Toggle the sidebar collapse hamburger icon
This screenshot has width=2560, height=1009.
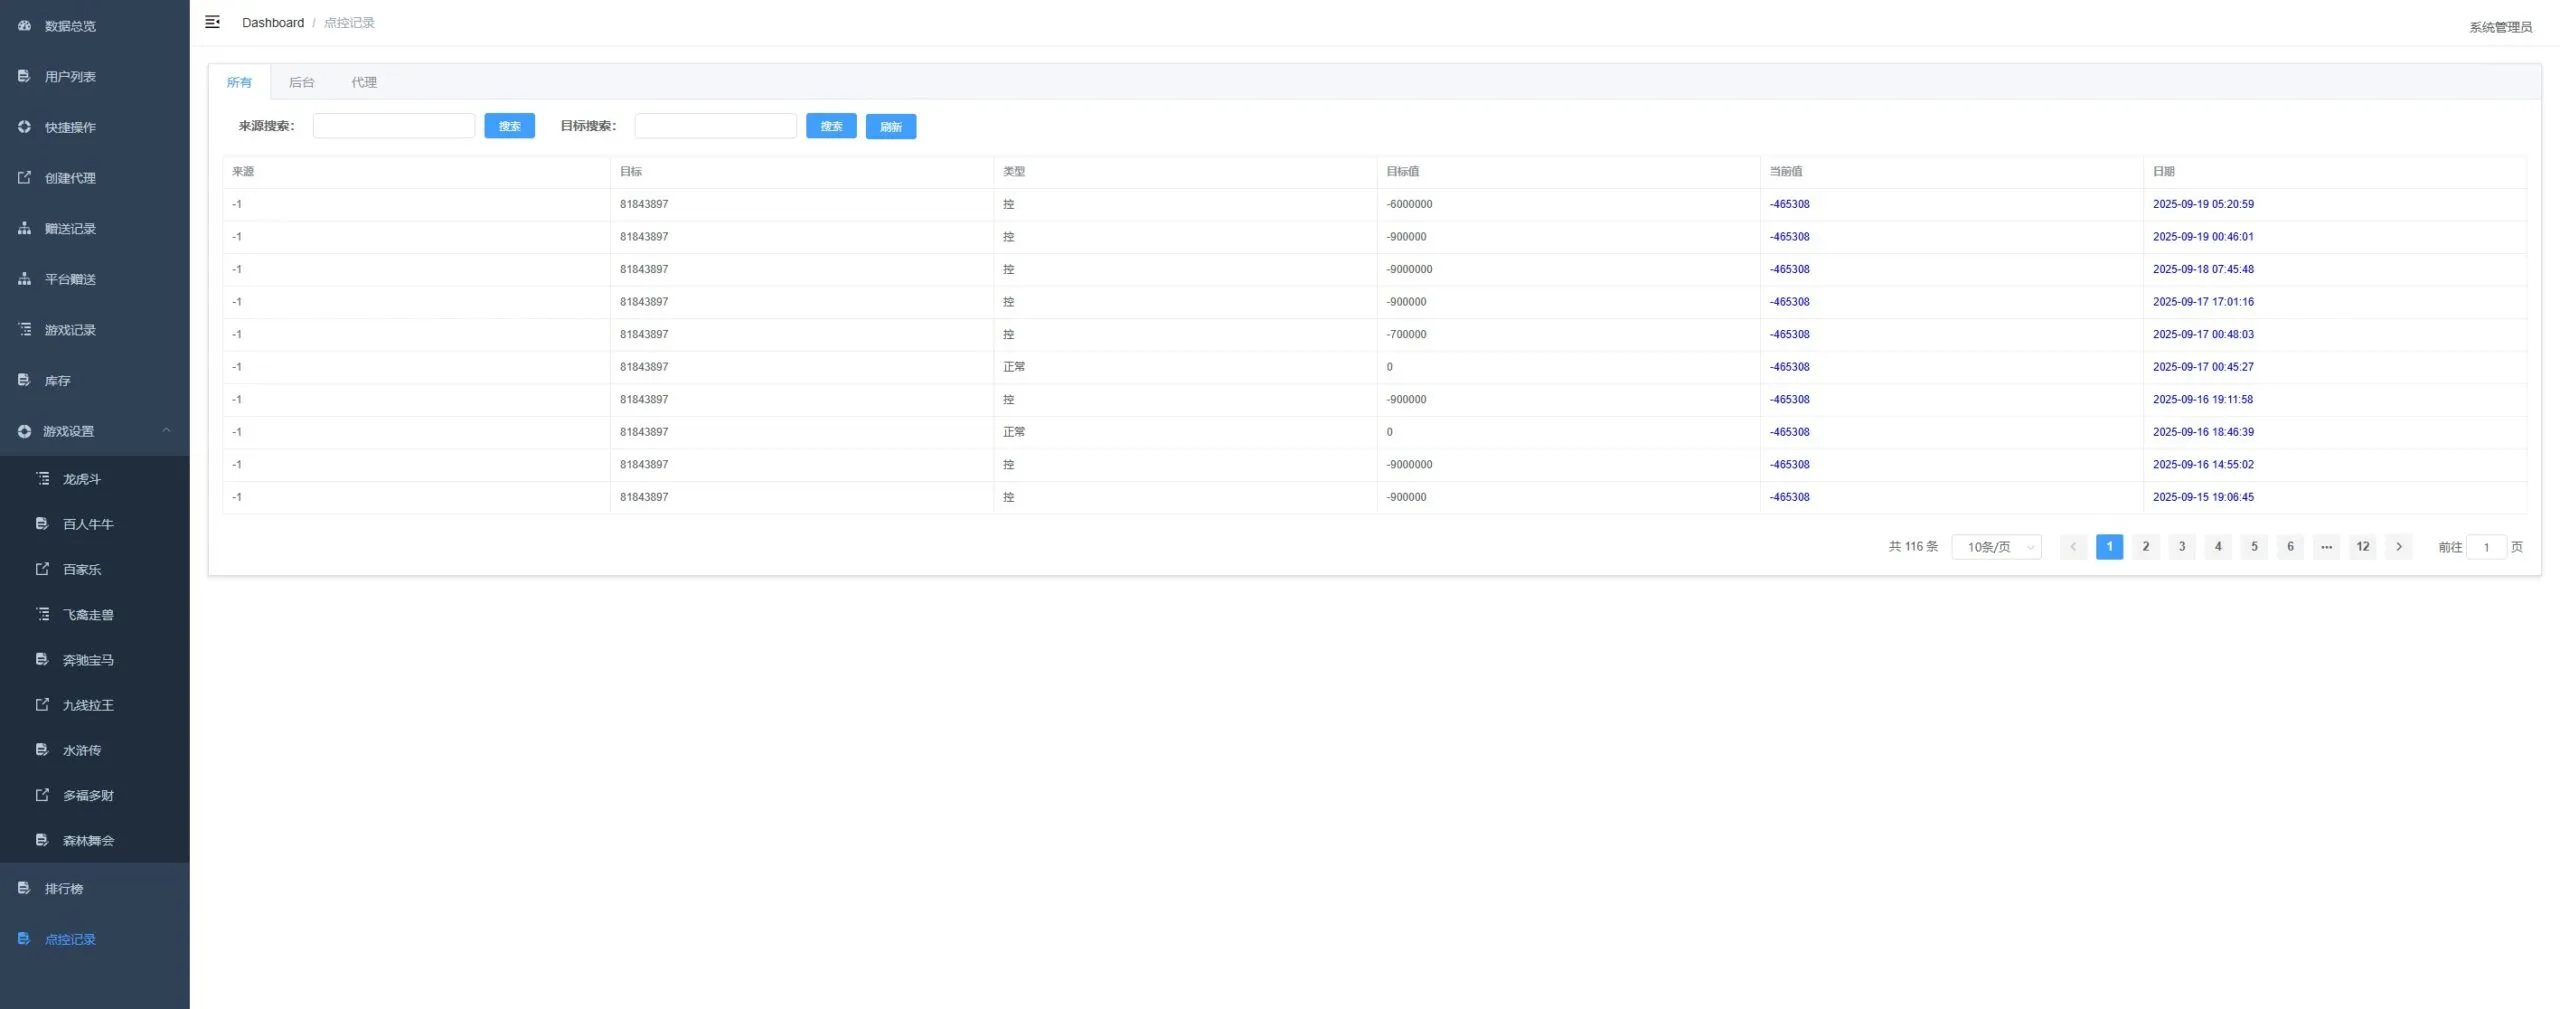point(212,22)
